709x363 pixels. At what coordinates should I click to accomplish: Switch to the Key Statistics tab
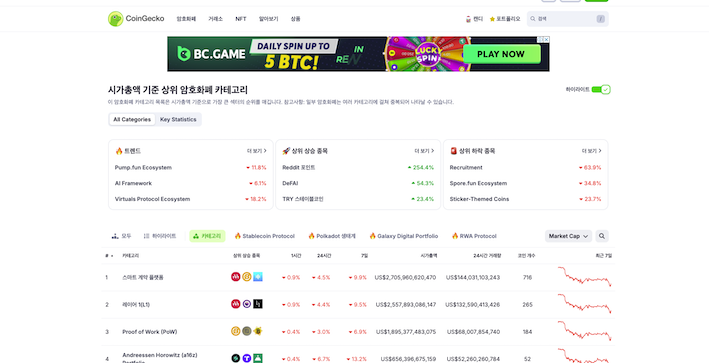pyautogui.click(x=178, y=119)
